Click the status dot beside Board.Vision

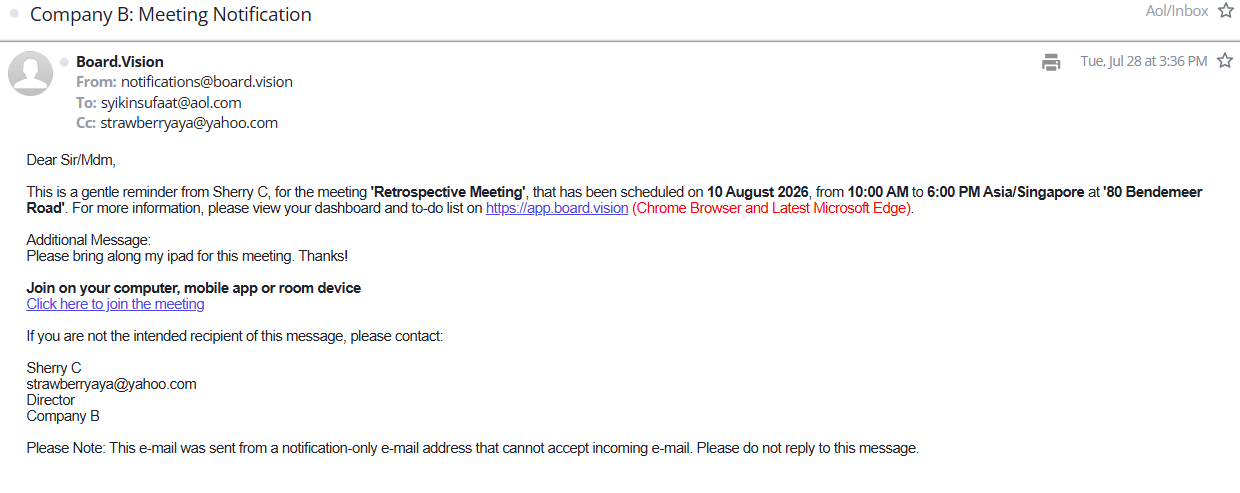[x=64, y=62]
